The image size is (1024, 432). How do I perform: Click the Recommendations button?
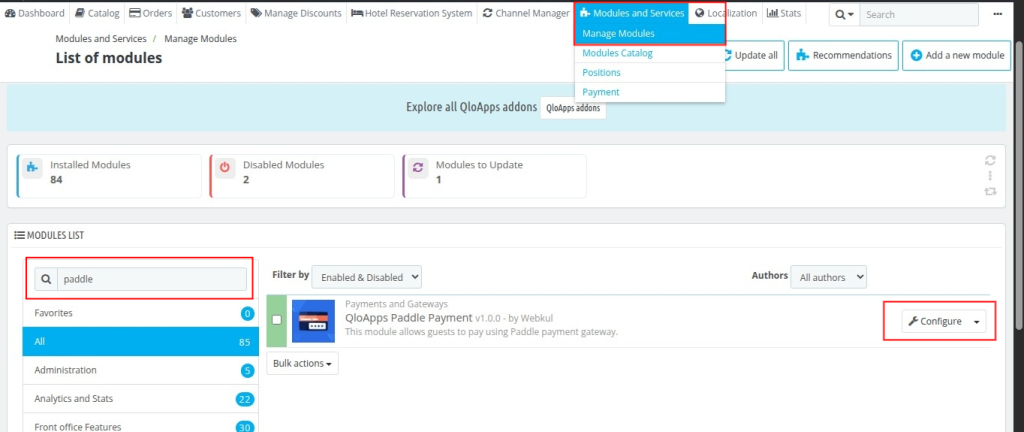[844, 55]
